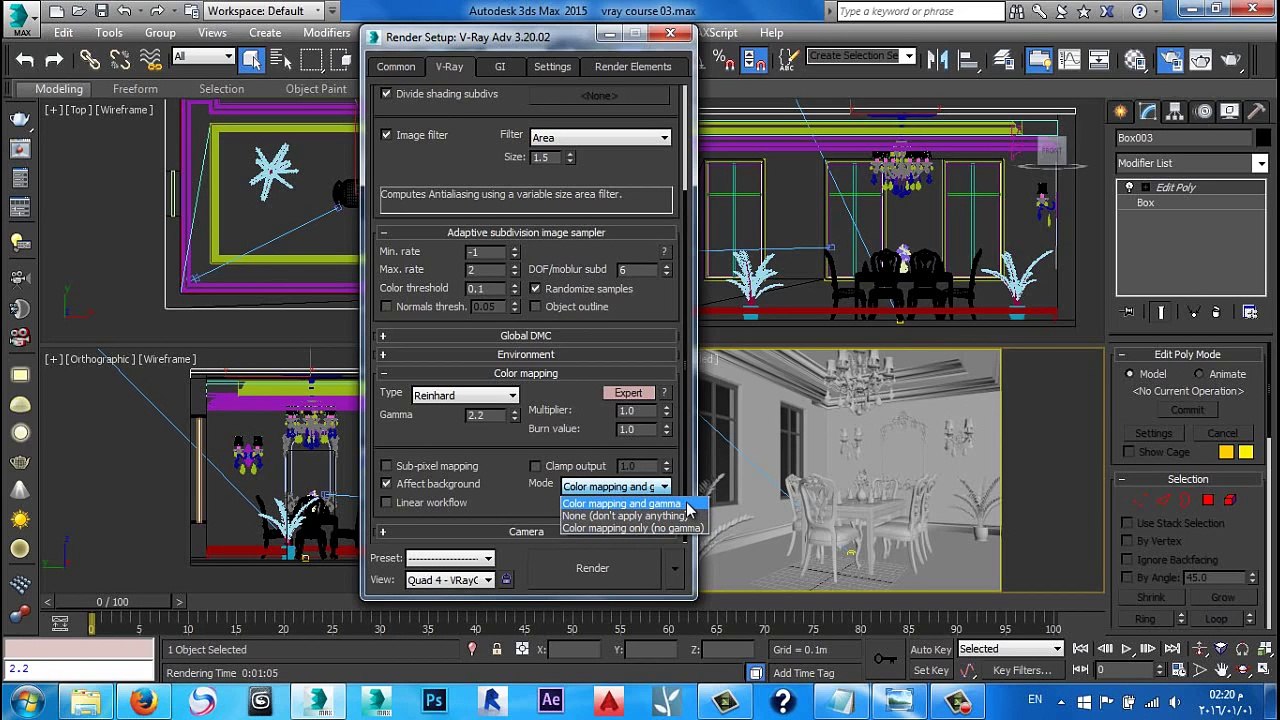The image size is (1280, 720).
Task: Switch to the GI tab
Action: (x=500, y=66)
